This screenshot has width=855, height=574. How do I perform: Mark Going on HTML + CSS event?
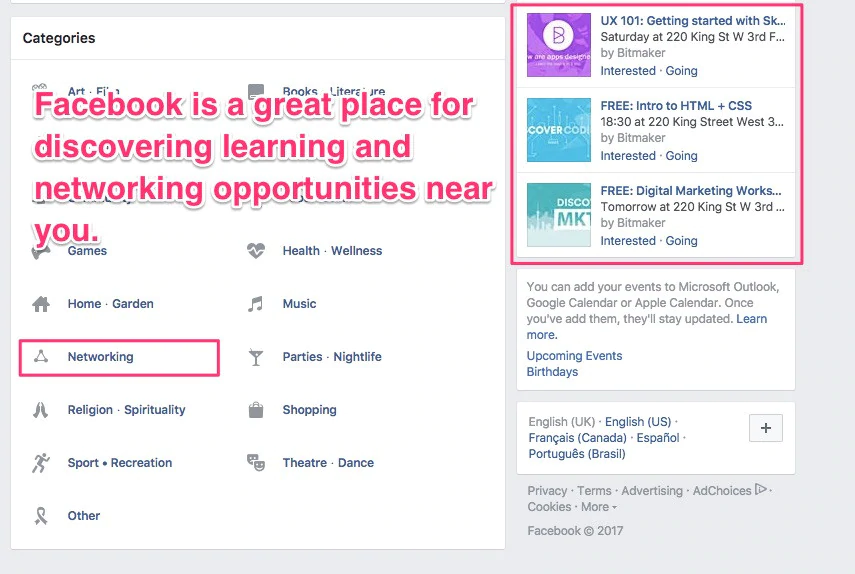click(682, 156)
